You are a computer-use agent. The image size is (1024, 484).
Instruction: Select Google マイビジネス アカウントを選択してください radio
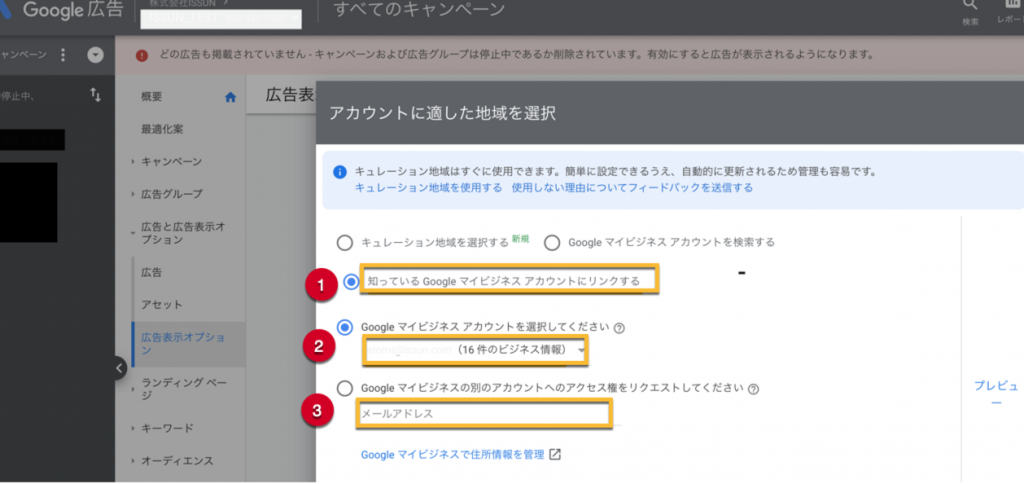[345, 327]
